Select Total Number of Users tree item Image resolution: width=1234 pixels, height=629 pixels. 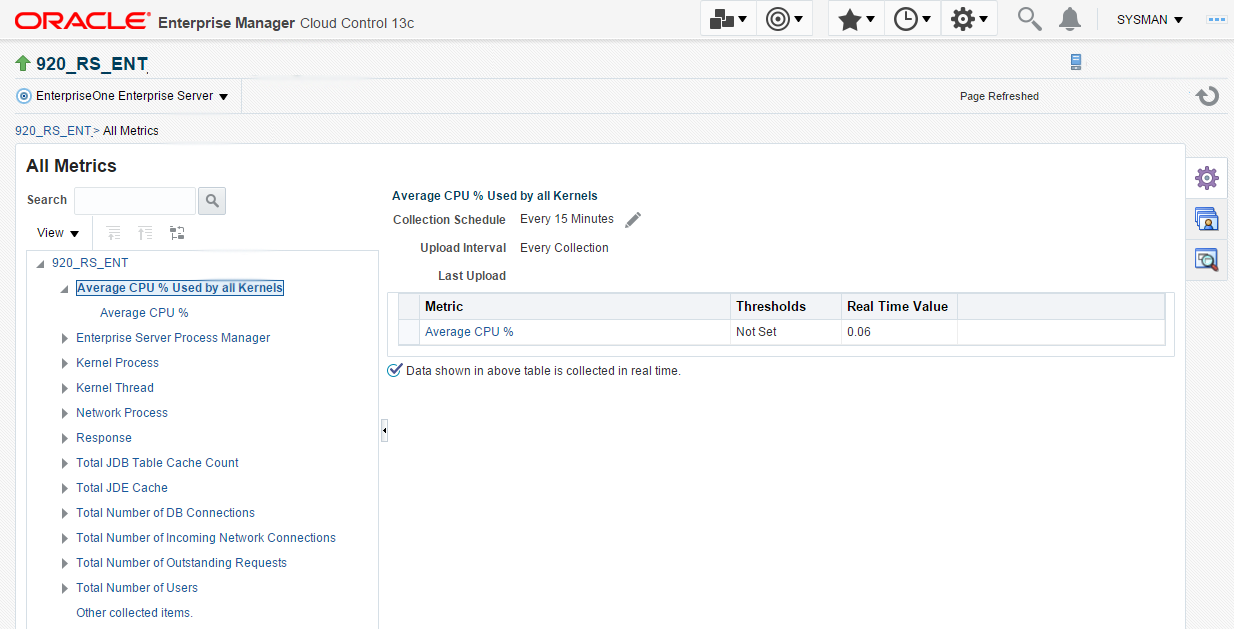point(137,588)
